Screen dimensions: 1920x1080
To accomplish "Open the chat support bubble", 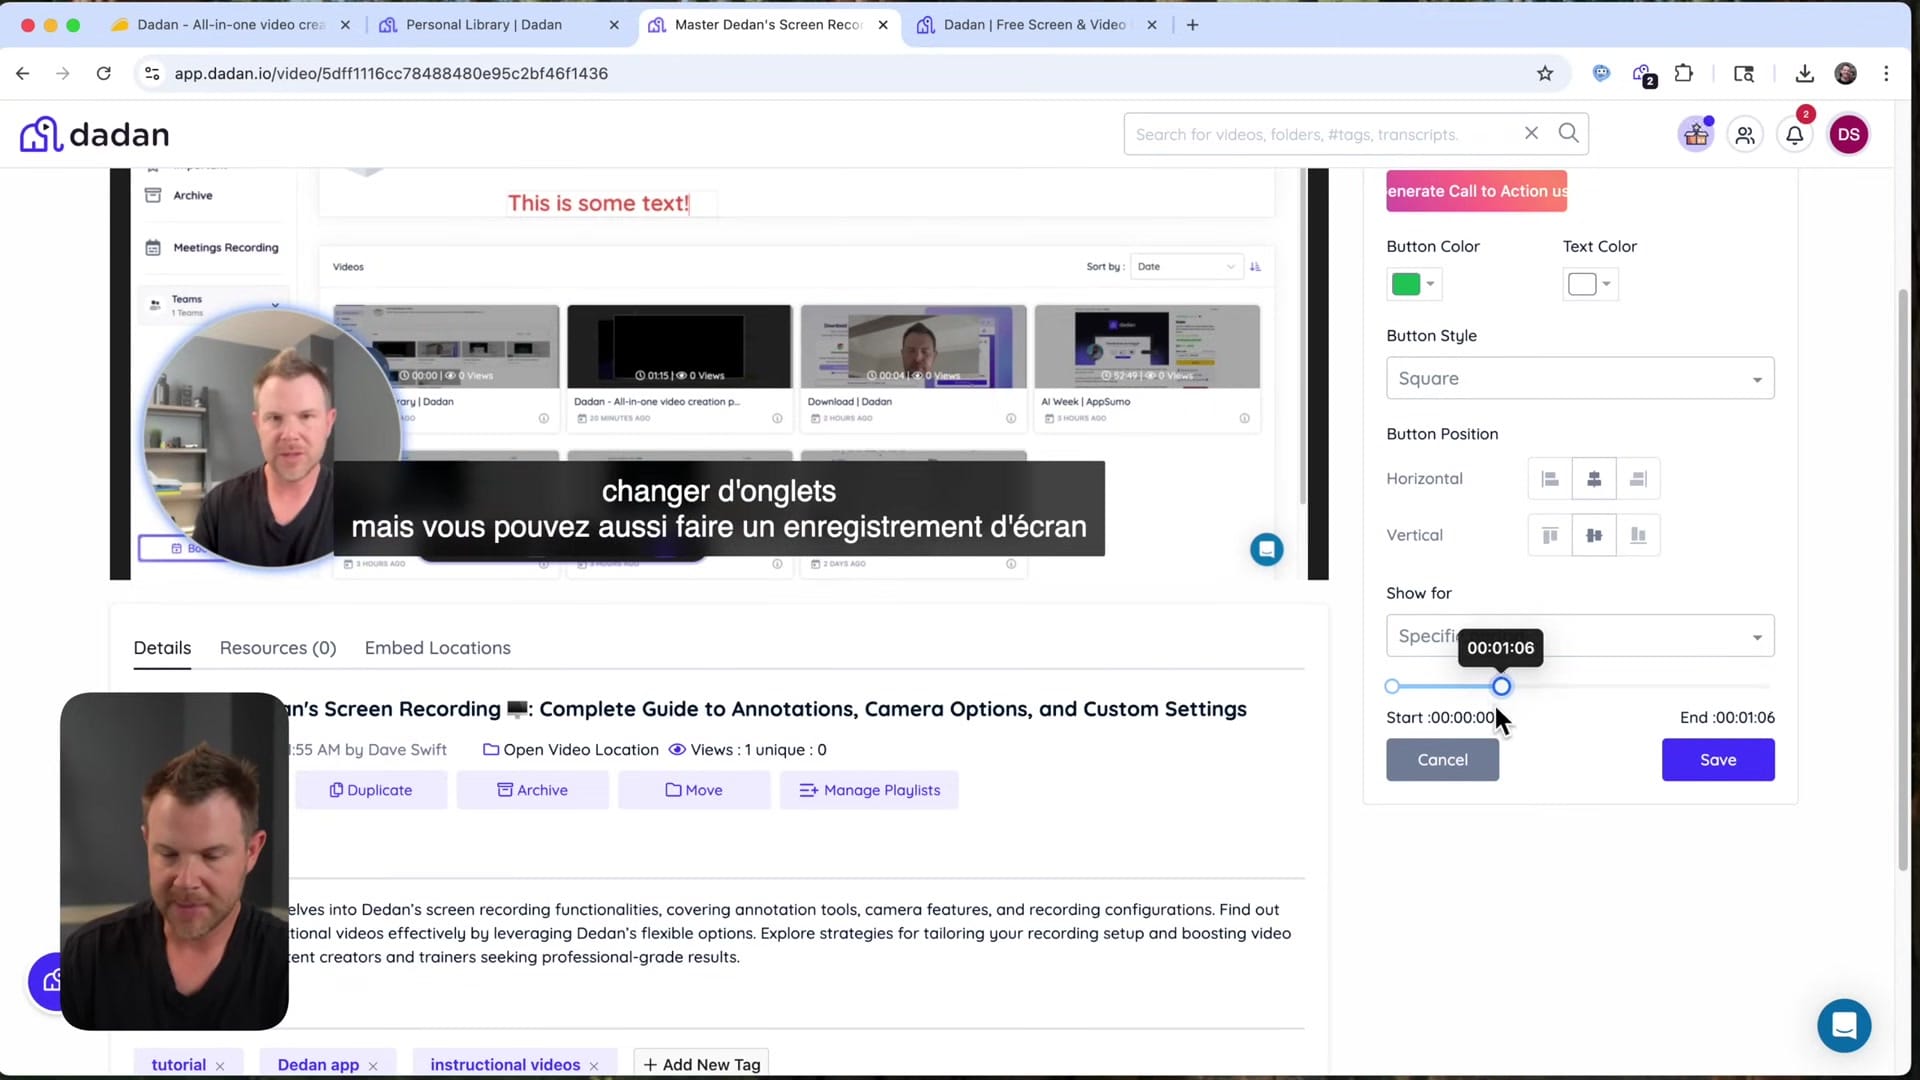I will pos(1844,1025).
